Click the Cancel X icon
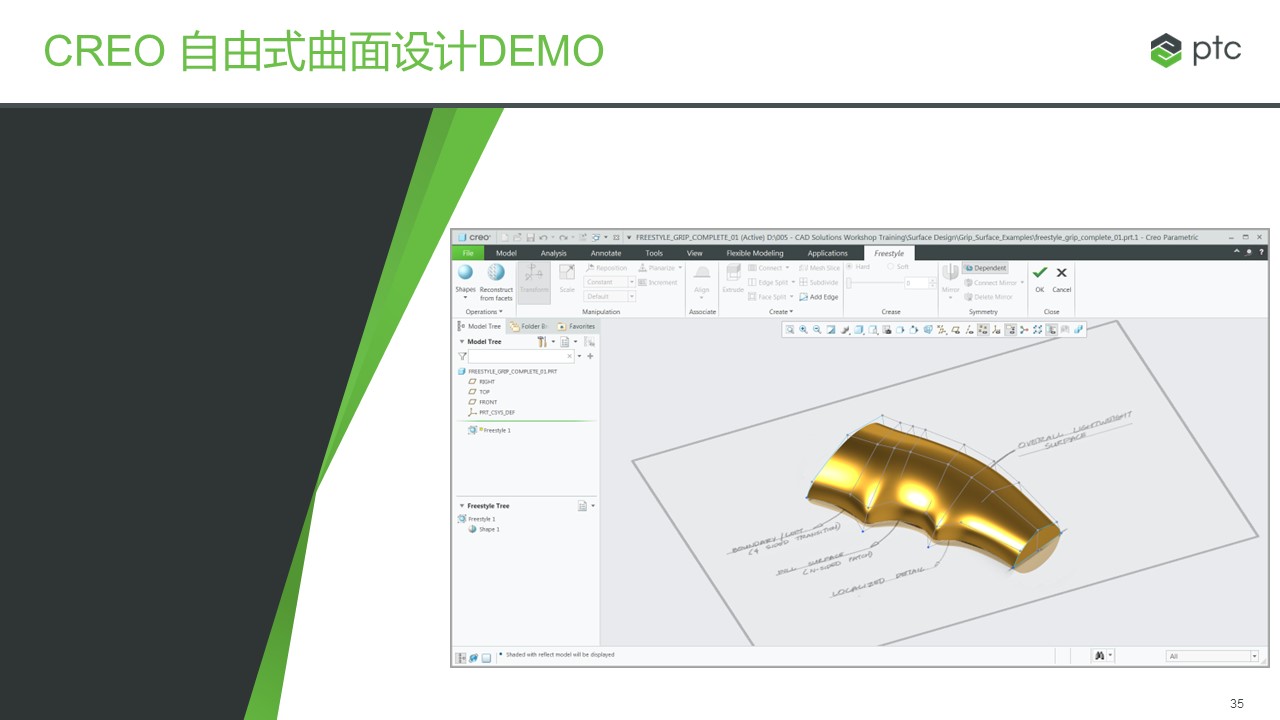 coord(1061,272)
